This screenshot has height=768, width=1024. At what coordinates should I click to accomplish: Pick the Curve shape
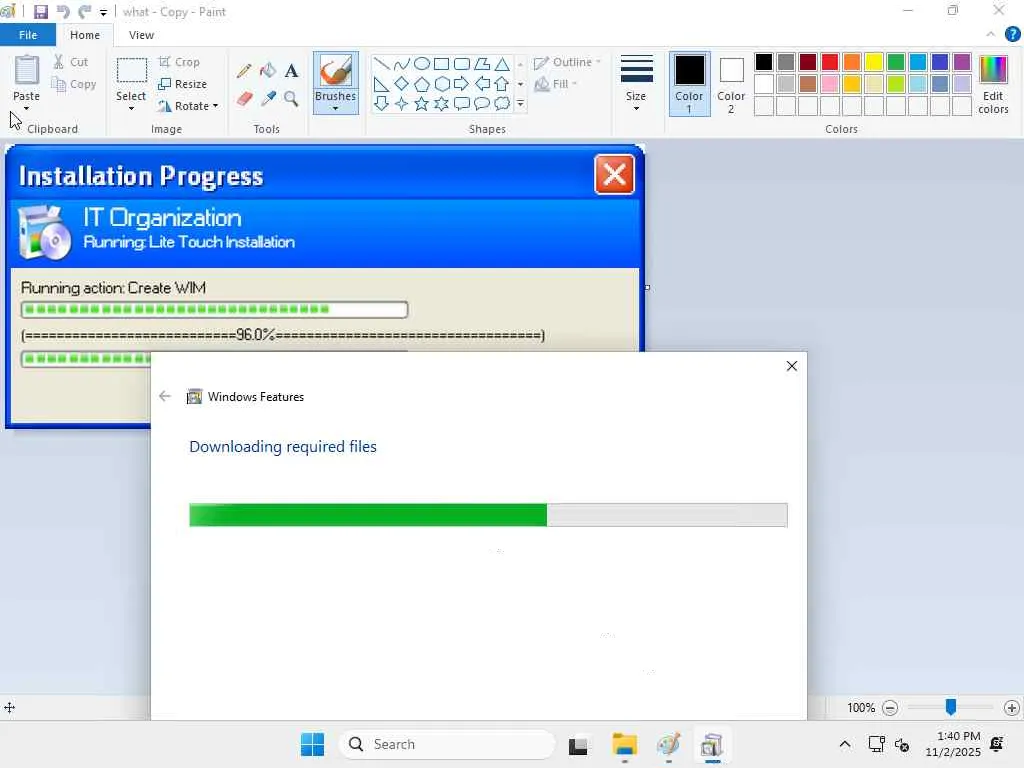pos(402,64)
